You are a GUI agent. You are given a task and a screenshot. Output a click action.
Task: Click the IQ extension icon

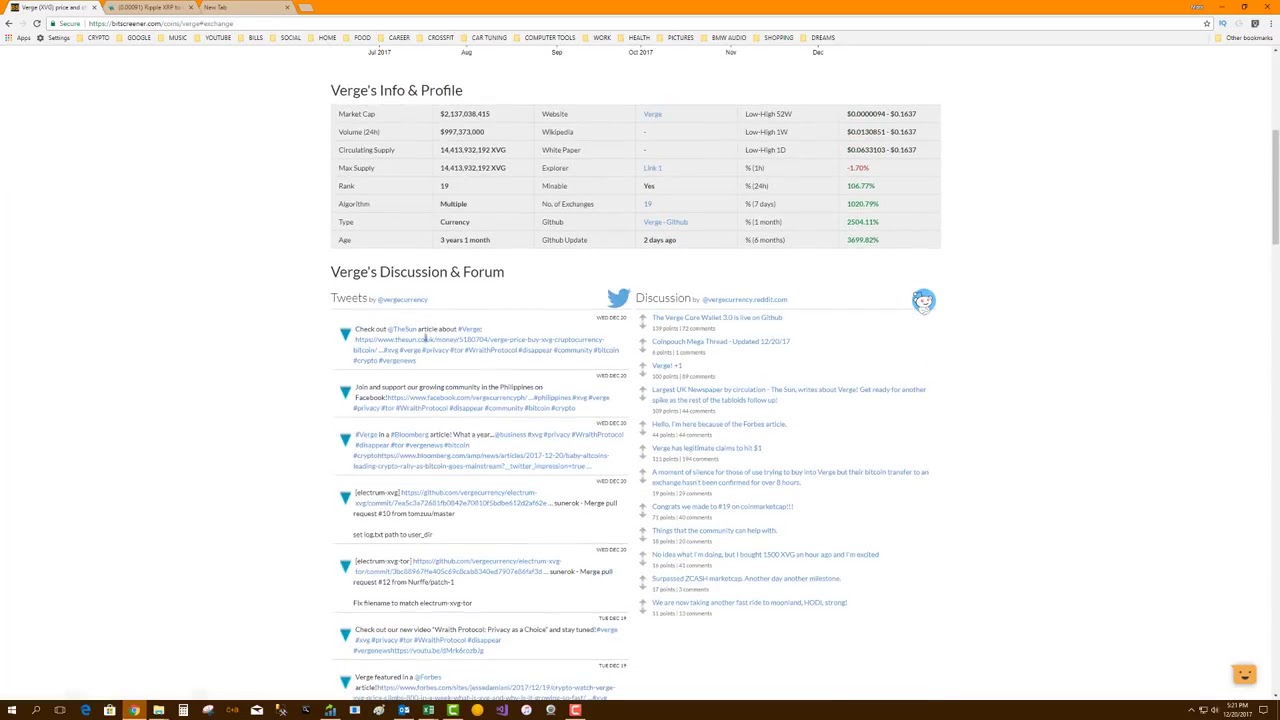click(1222, 23)
